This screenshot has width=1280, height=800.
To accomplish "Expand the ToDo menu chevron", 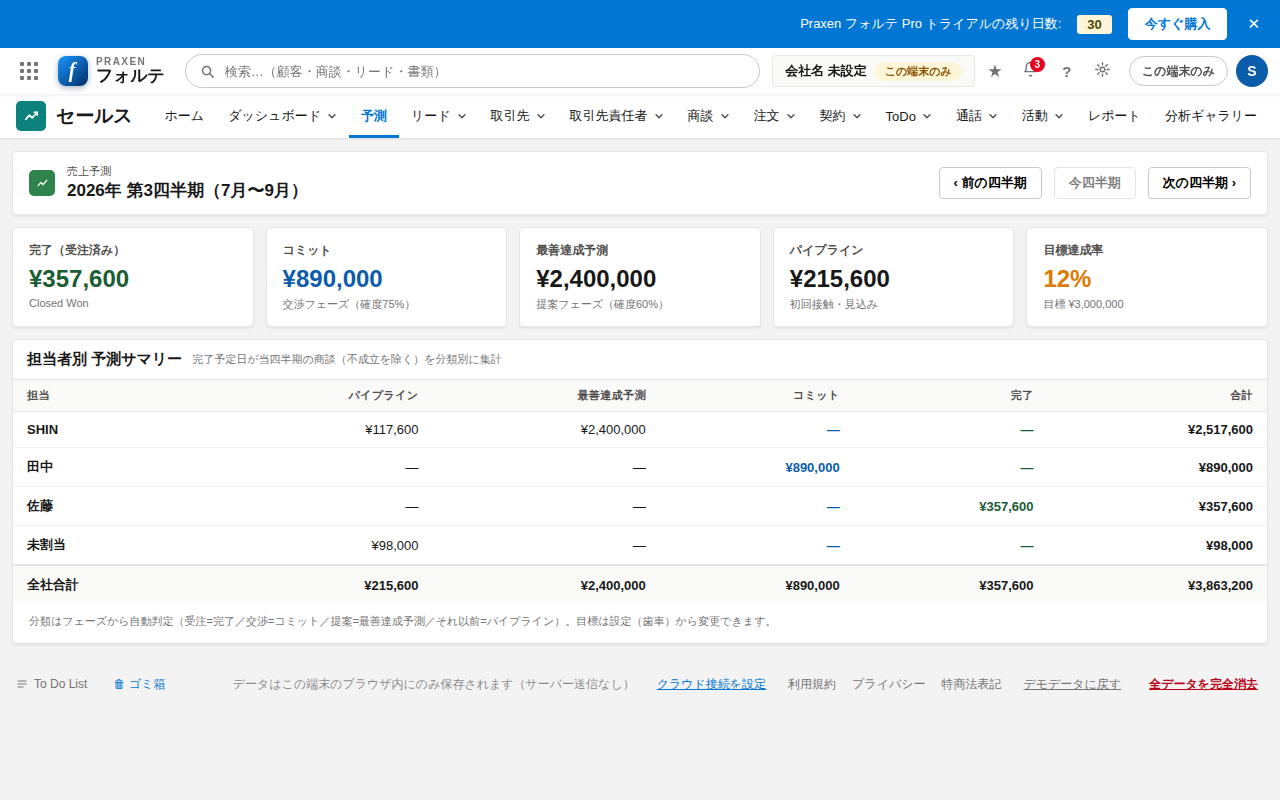I will 927,116.
